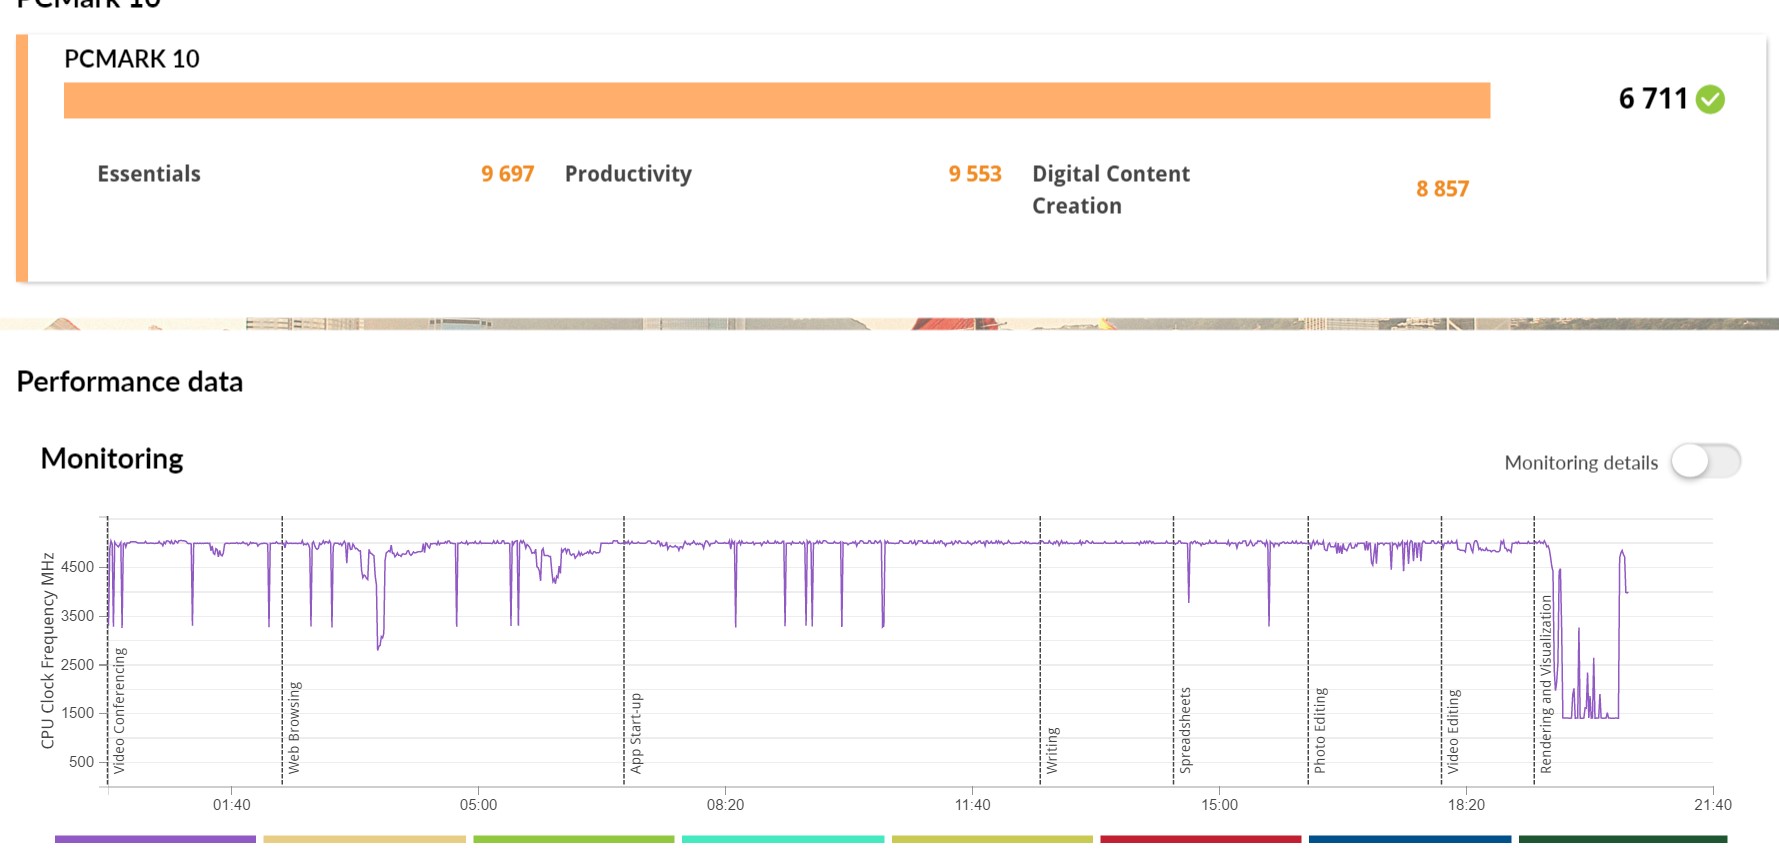Click the Performance data heading
1779x850 pixels.
130,382
